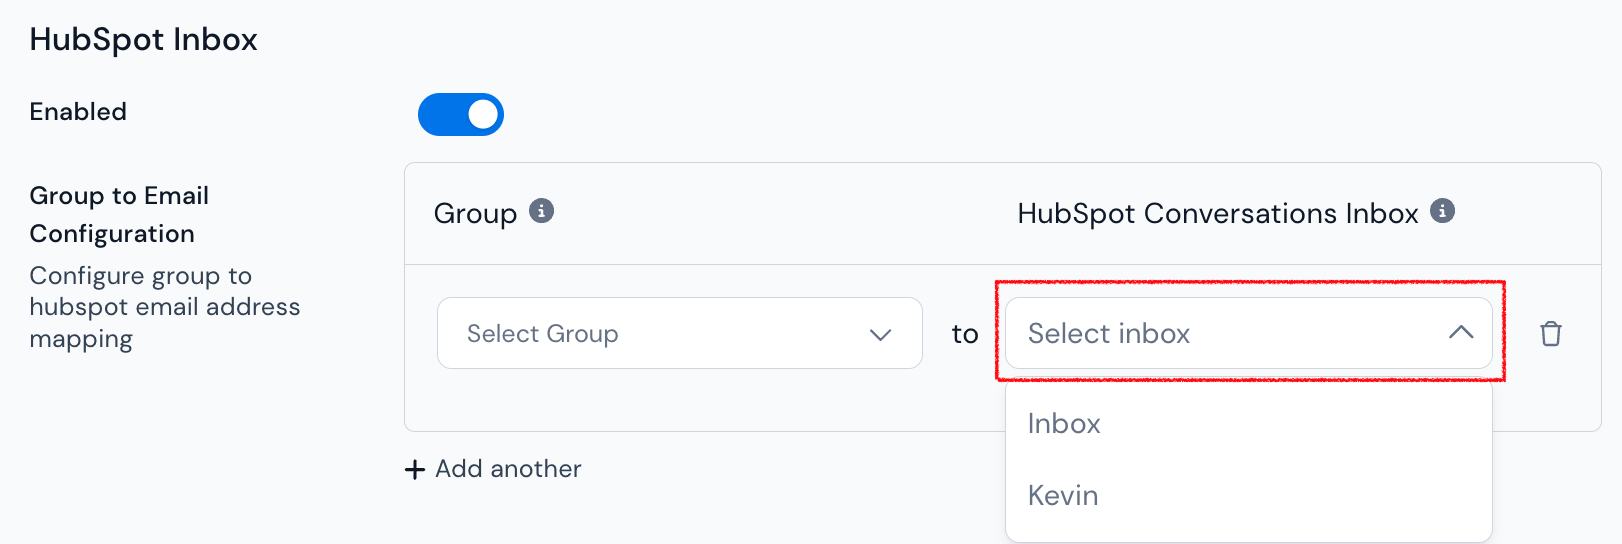Click the Group to Email Configuration label
Image resolution: width=1622 pixels, height=544 pixels.
click(x=119, y=214)
